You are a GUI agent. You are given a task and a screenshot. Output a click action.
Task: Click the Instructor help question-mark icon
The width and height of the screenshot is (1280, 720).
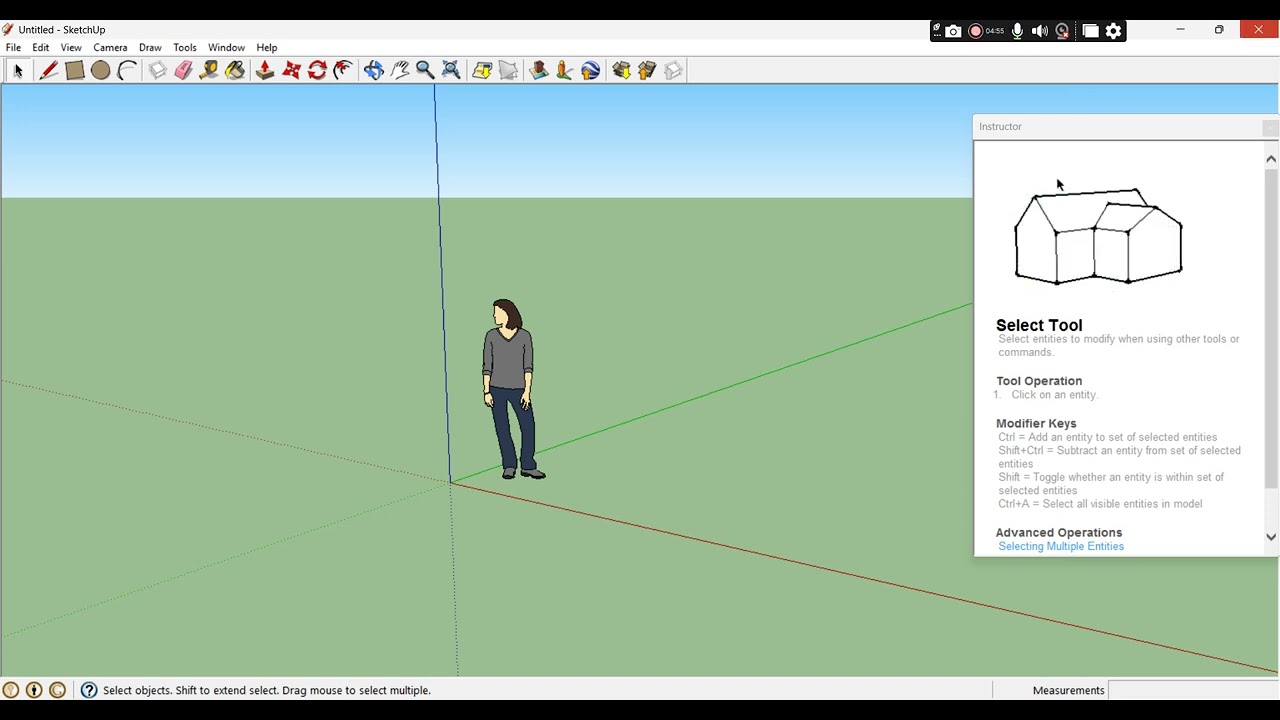[x=89, y=690]
